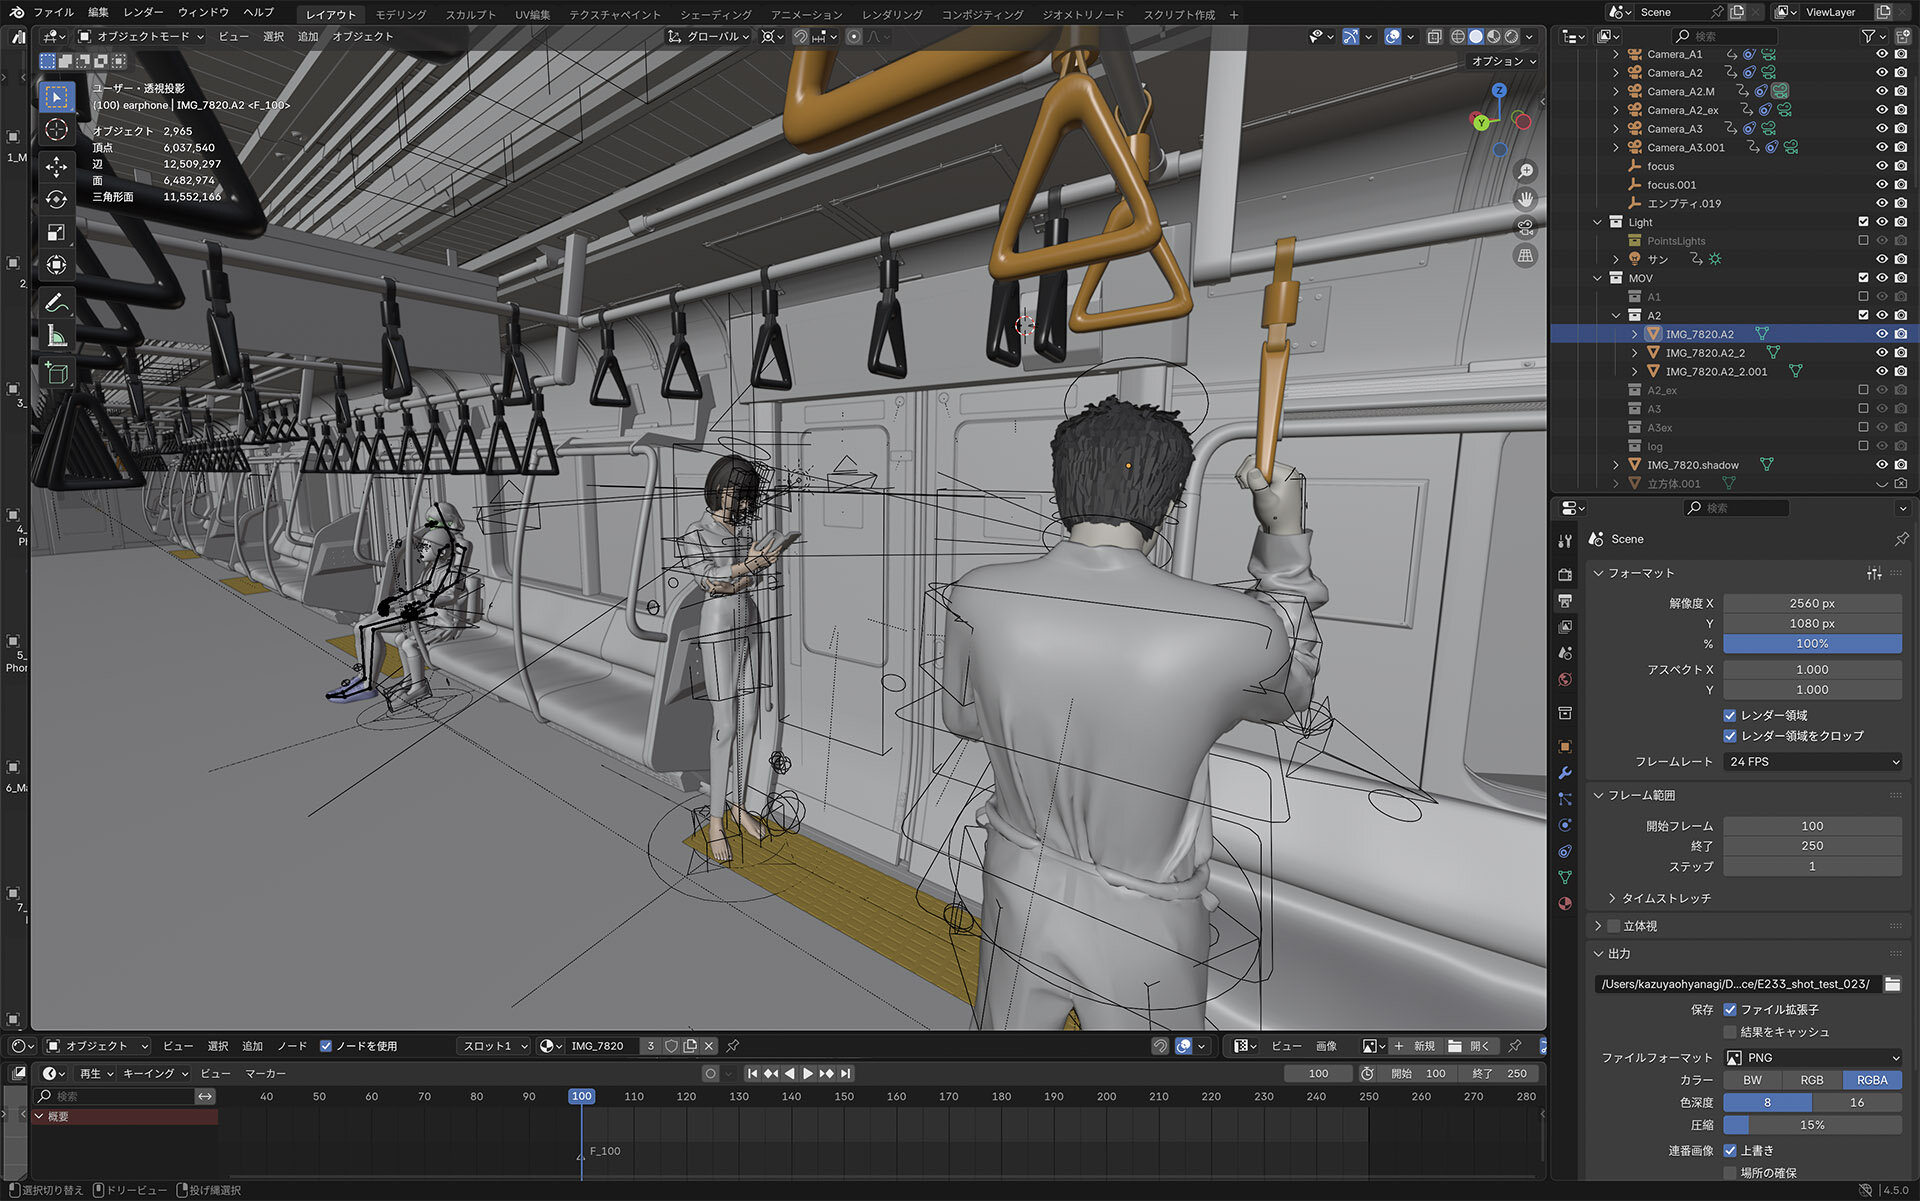
Task: Hide Camera_A2 with its eye icon
Action: [1882, 73]
